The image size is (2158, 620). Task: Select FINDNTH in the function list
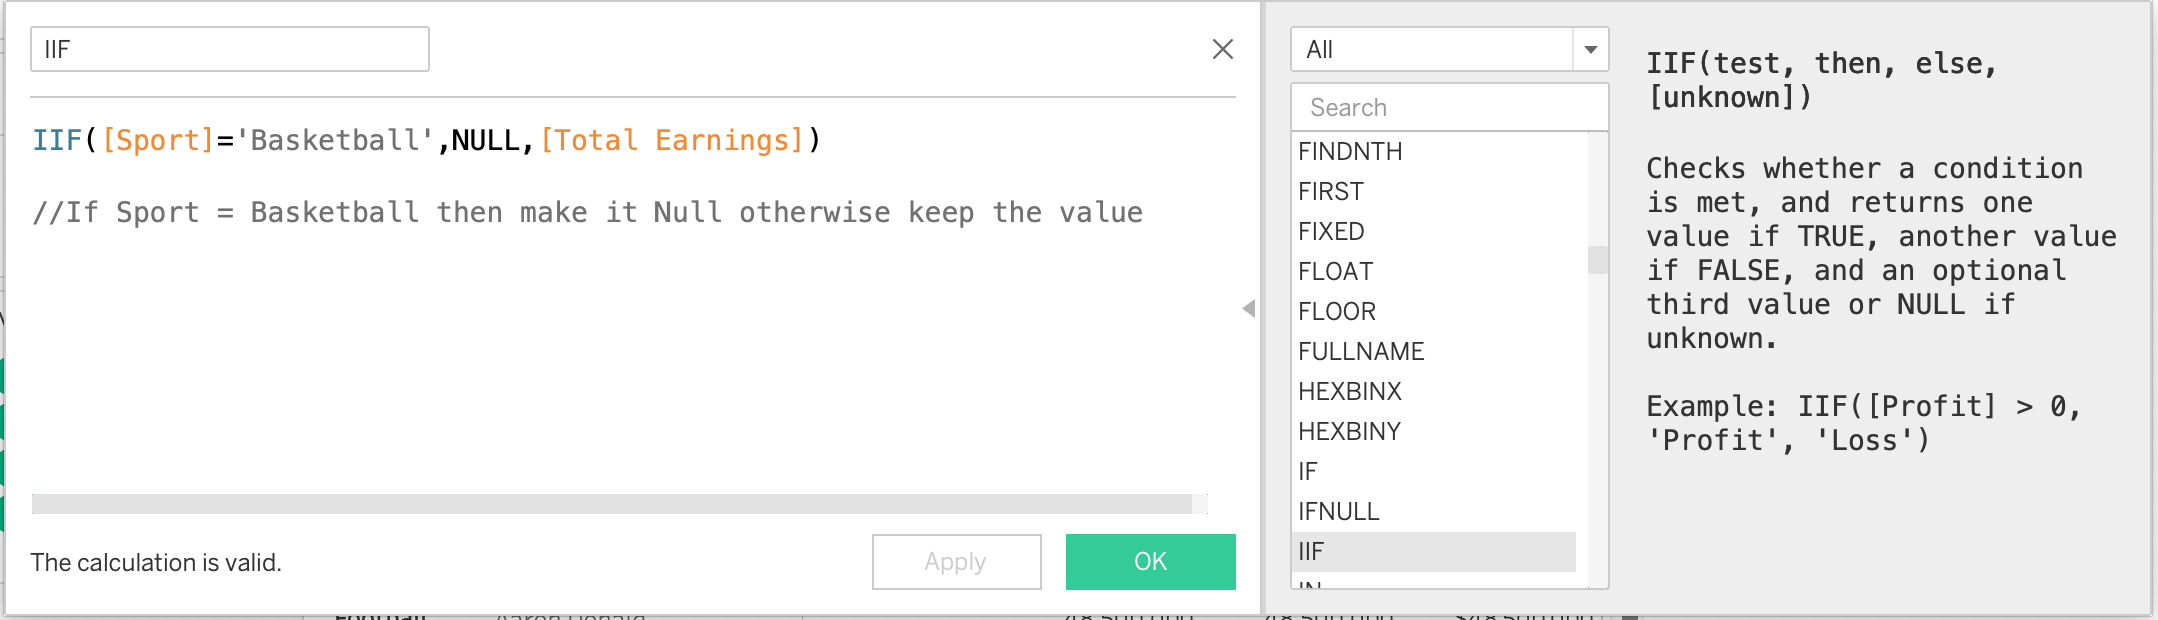[x=1350, y=151]
